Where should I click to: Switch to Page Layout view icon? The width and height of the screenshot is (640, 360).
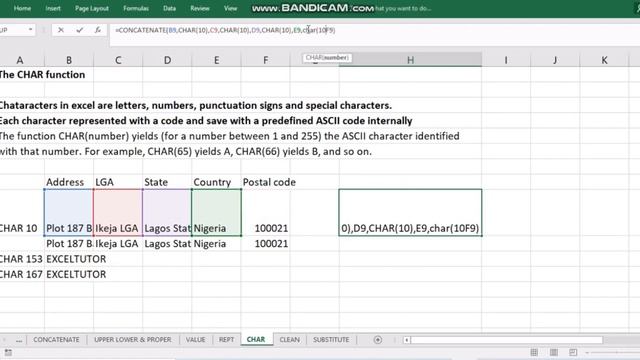pos(553,352)
